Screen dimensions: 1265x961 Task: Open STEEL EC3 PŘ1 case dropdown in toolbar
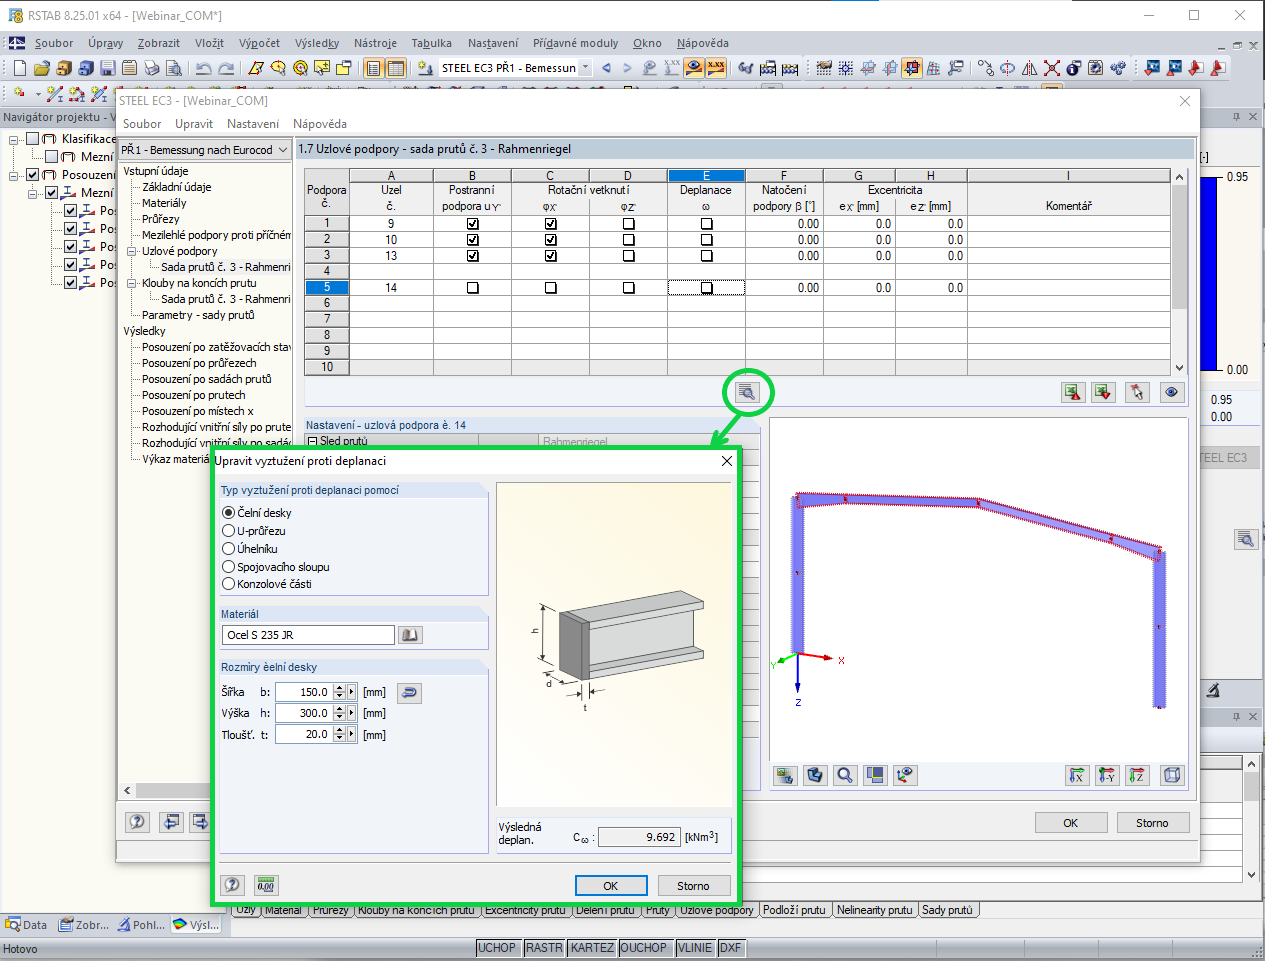[x=586, y=68]
